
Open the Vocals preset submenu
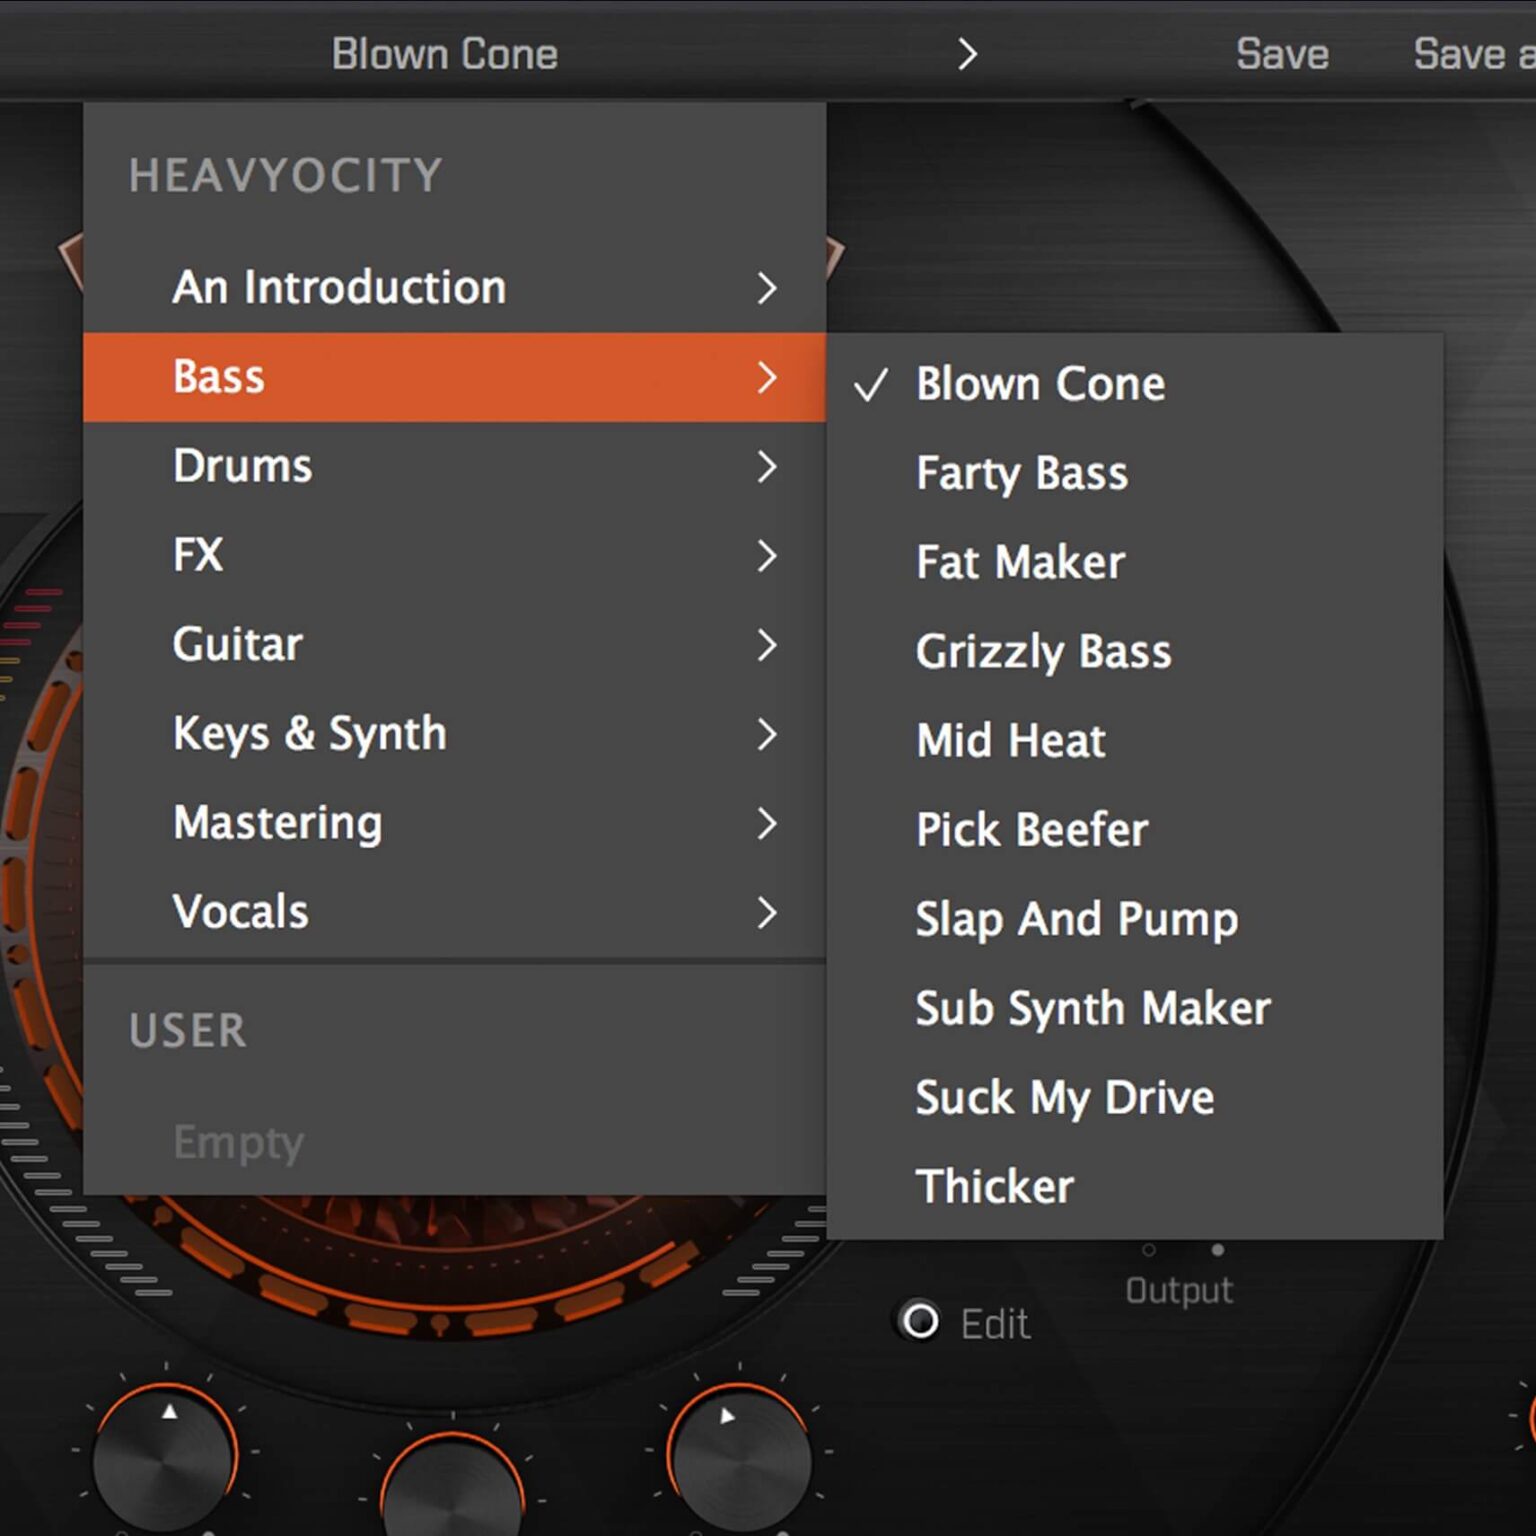pos(240,912)
